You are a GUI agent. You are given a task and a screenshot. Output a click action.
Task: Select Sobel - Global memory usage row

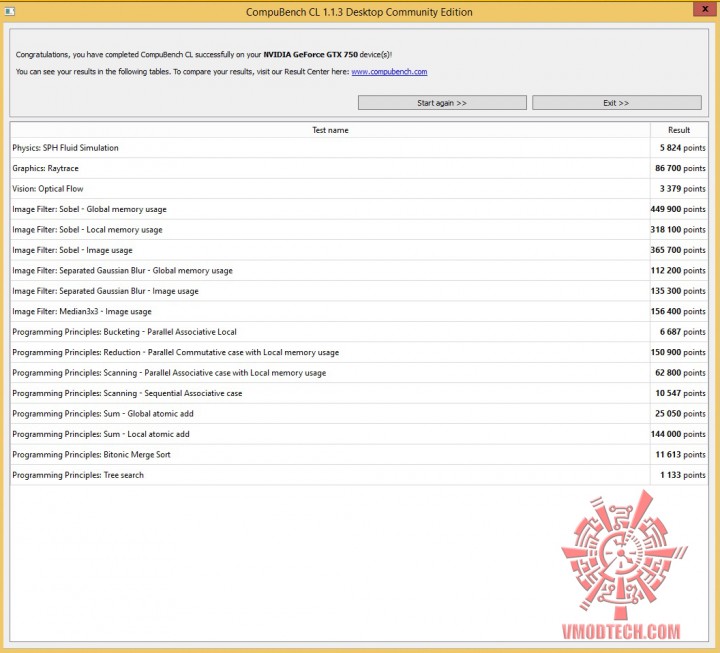[359, 209]
